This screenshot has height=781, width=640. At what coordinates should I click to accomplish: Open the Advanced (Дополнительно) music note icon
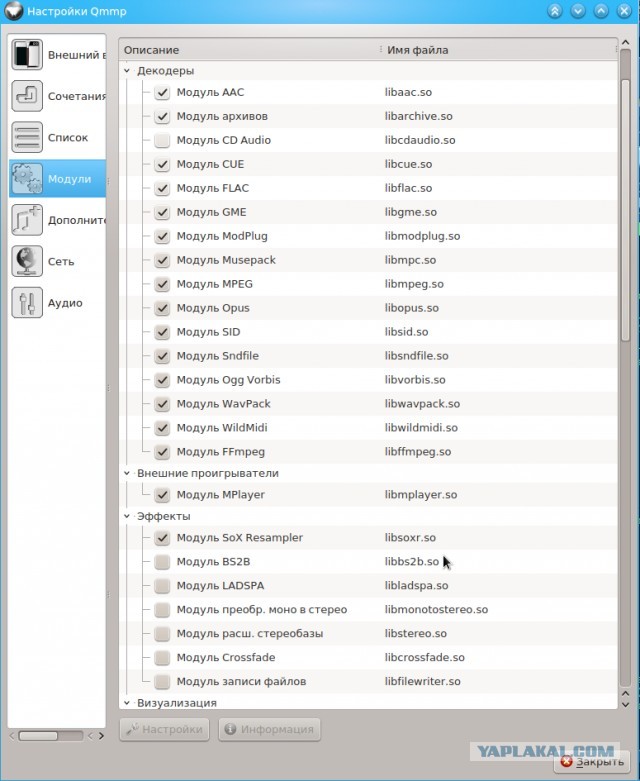coord(27,220)
